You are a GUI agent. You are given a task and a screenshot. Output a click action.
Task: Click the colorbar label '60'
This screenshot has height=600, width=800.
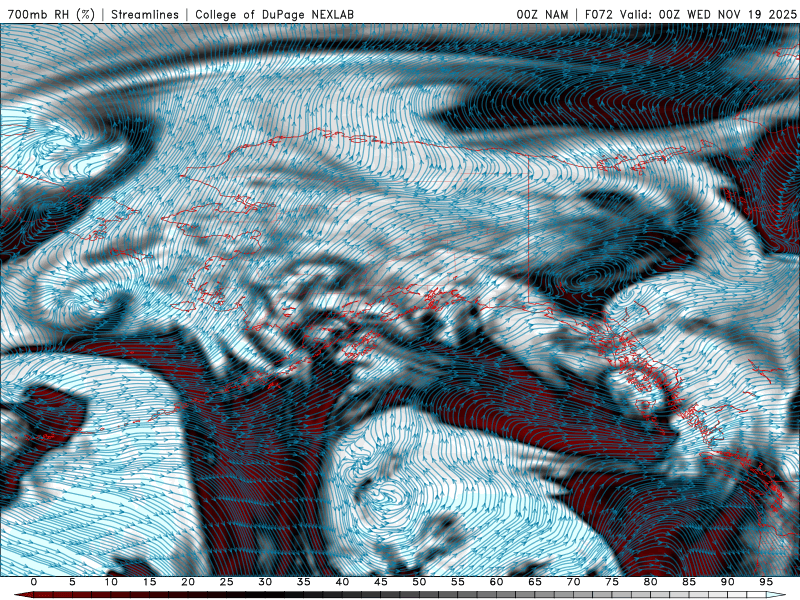coord(496,582)
